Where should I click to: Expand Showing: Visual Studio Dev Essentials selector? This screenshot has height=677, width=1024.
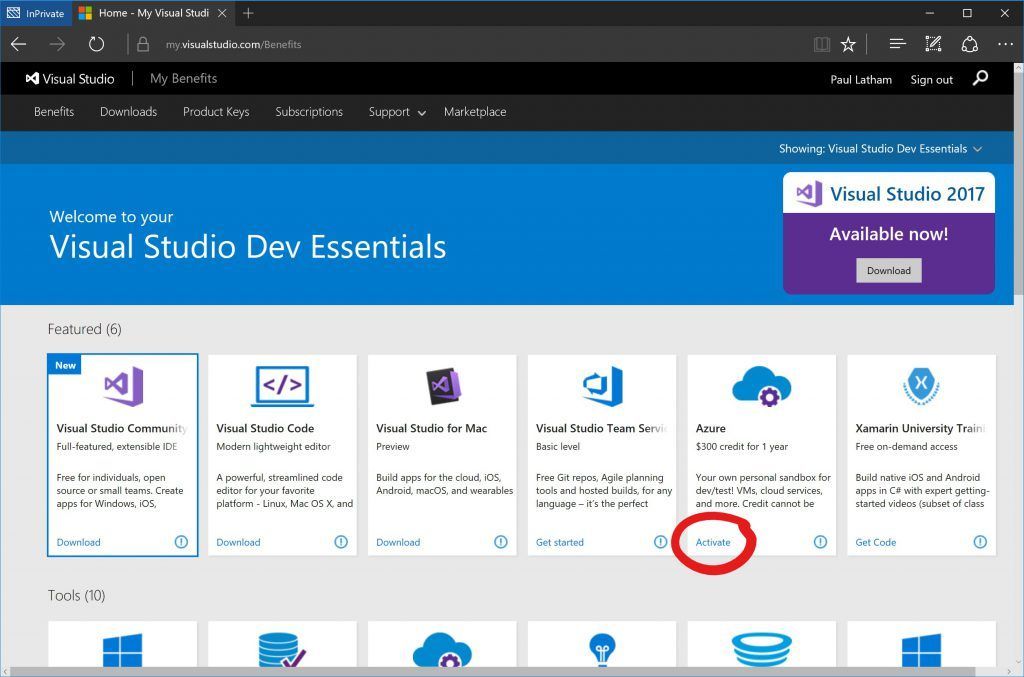(x=880, y=149)
